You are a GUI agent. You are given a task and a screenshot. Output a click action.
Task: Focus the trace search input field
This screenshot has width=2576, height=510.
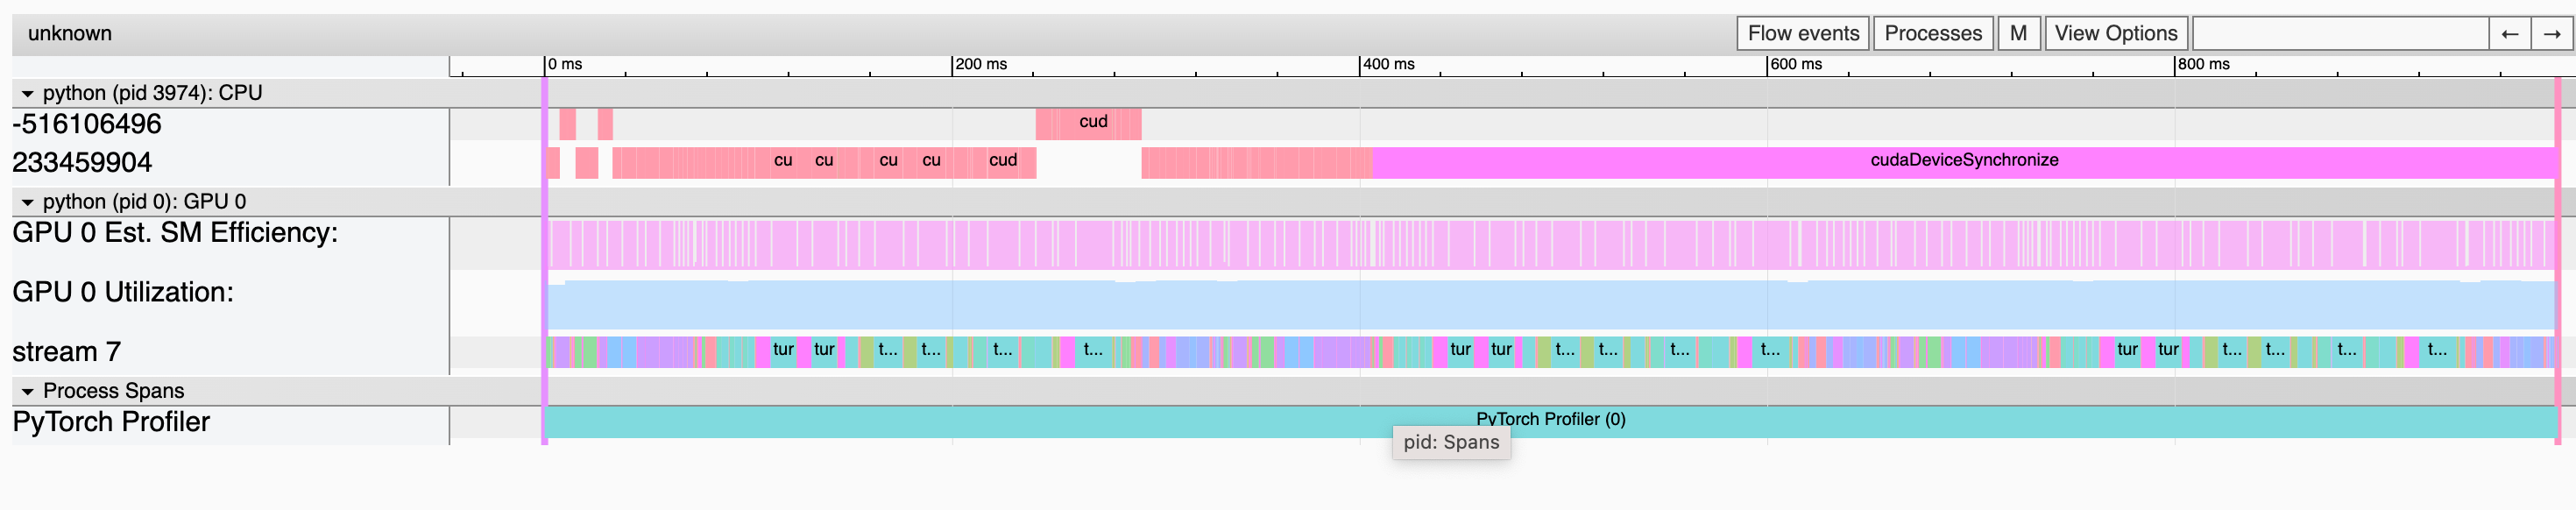[x=2340, y=33]
